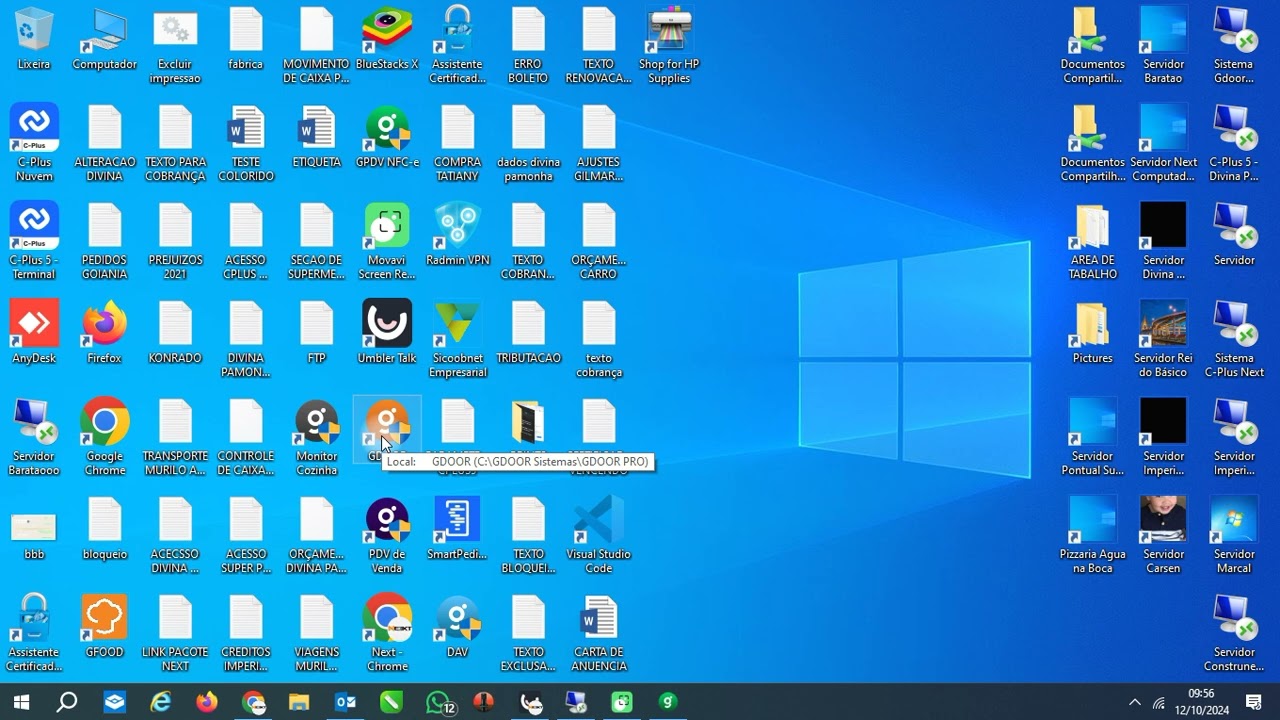The height and width of the screenshot is (720, 1280).
Task: Select the Sistema C-Plus Next shortcut
Action: [1234, 340]
